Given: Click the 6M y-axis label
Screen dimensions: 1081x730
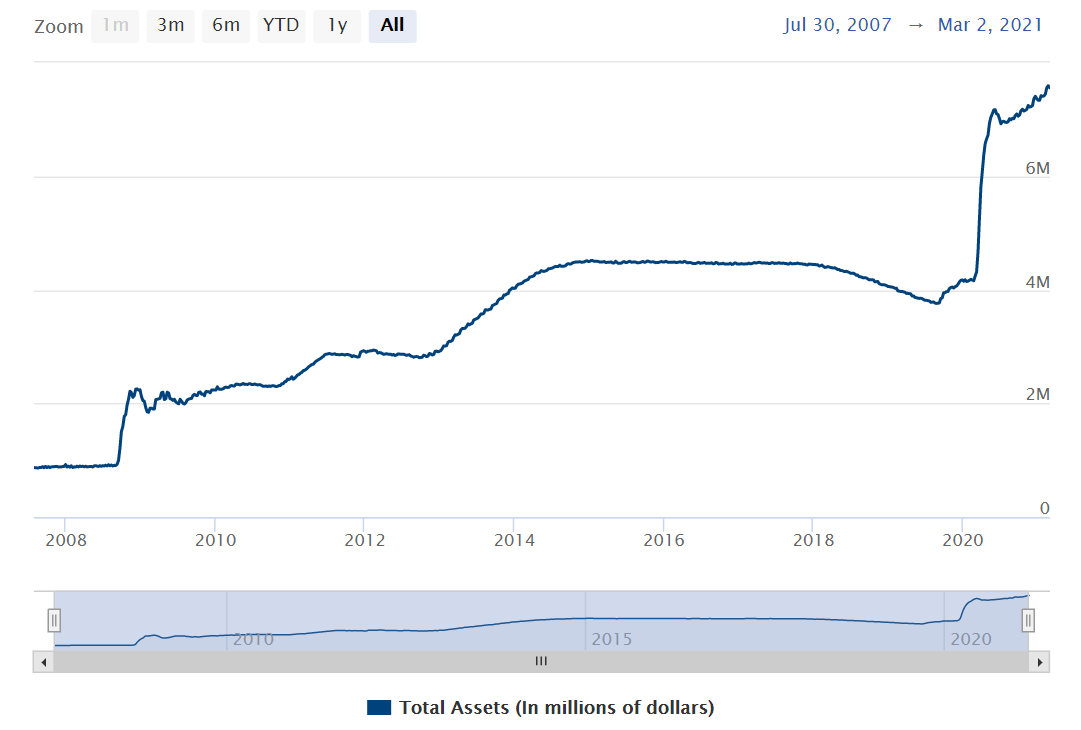Looking at the screenshot, I should 1038,168.
